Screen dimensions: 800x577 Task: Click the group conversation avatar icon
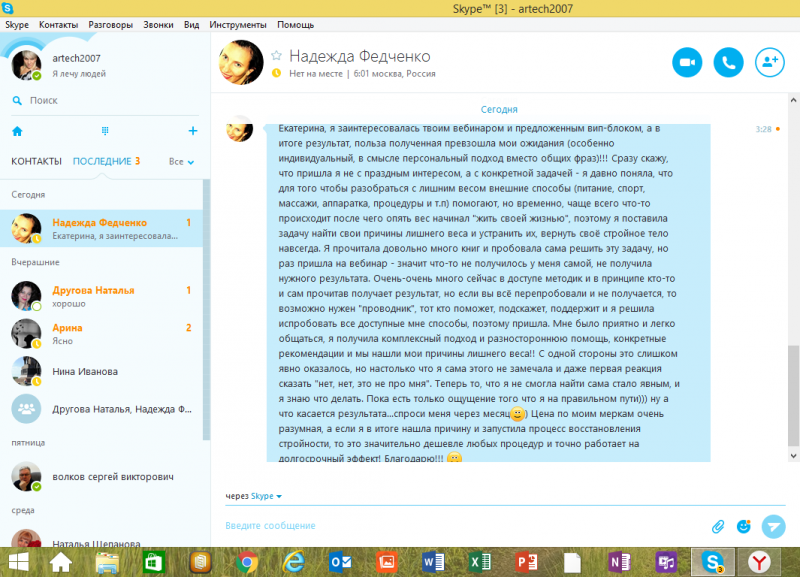(x=26, y=409)
